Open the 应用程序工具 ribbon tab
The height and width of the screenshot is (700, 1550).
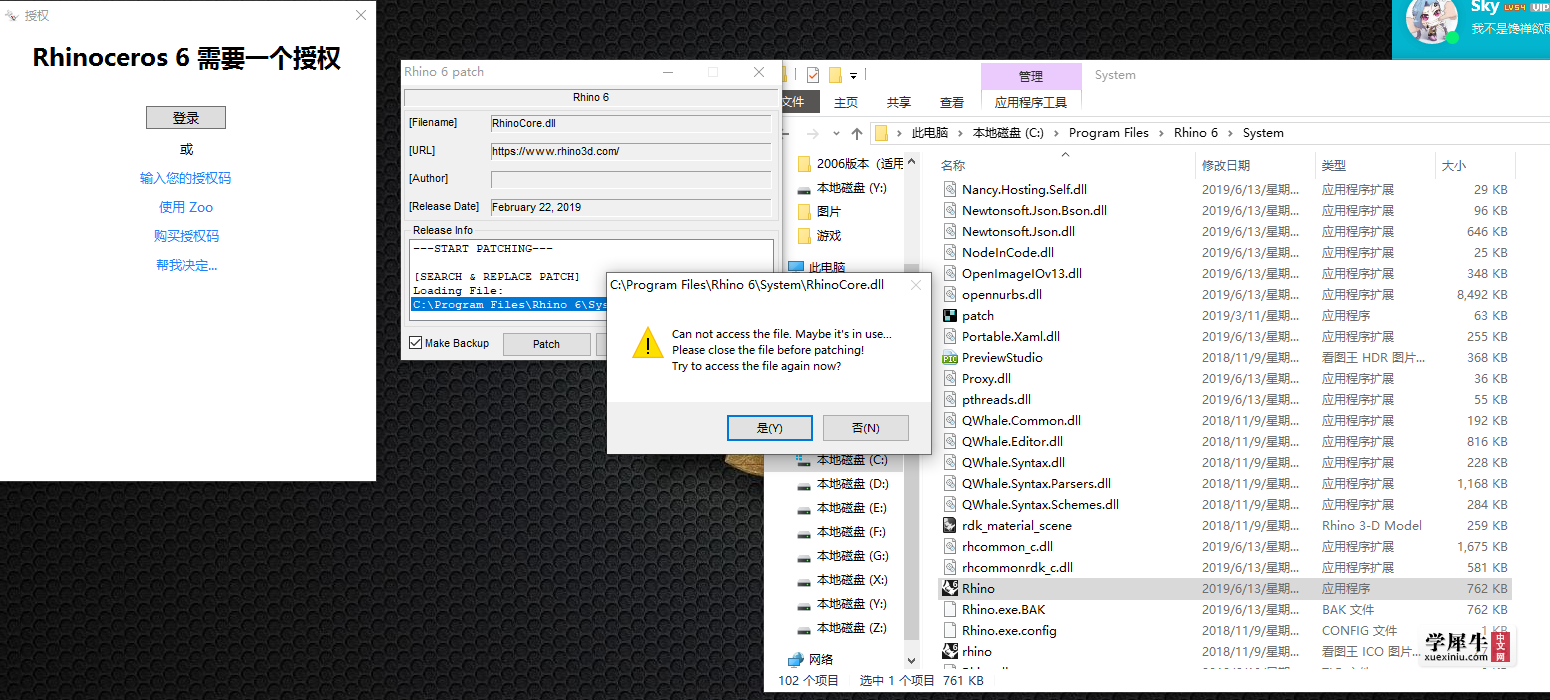(x=1031, y=102)
